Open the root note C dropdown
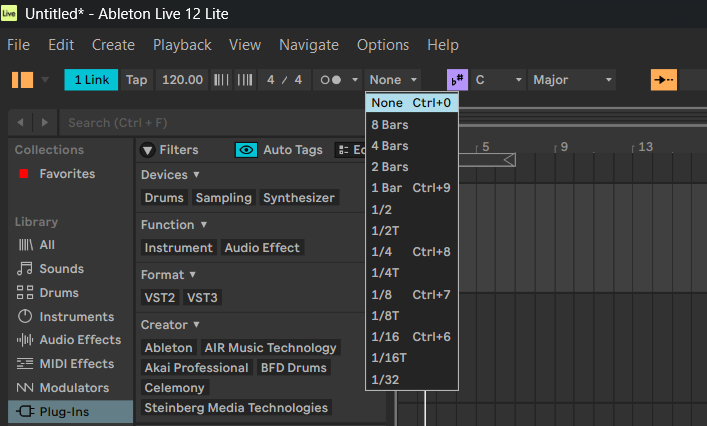 coord(498,80)
